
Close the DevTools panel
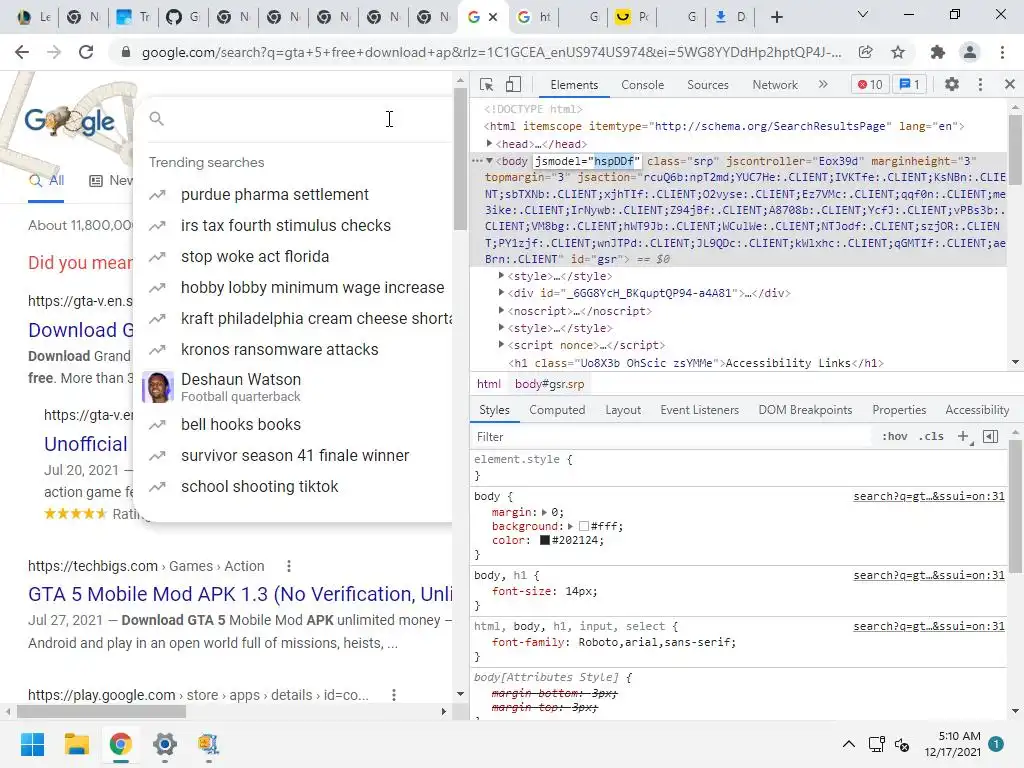pos(1010,84)
